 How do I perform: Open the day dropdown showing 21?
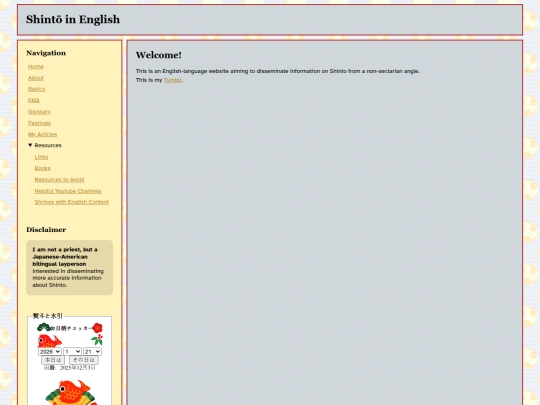tap(92, 352)
